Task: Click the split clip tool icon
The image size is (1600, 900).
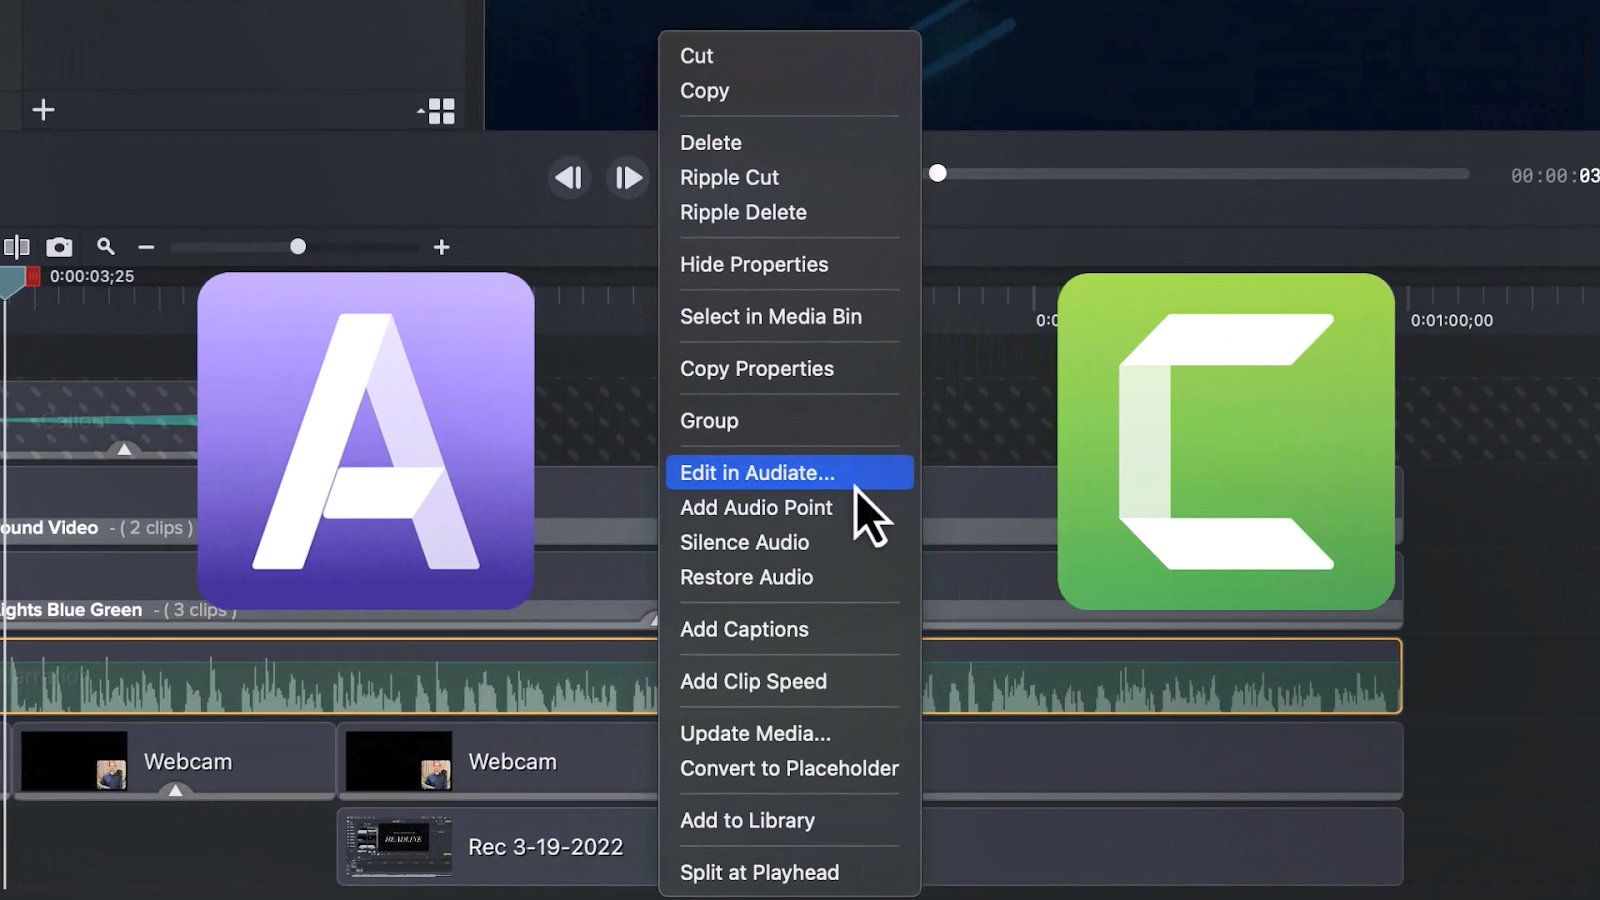Action: coord(17,247)
